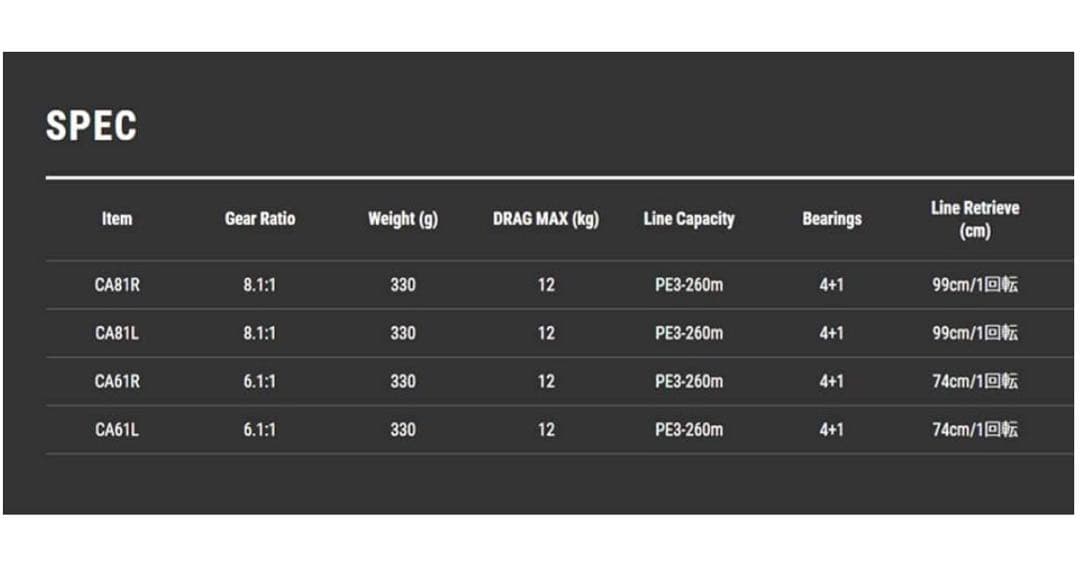Screen dimensions: 1080x575
Task: Click the Line Capacity column header
Action: tap(689, 219)
